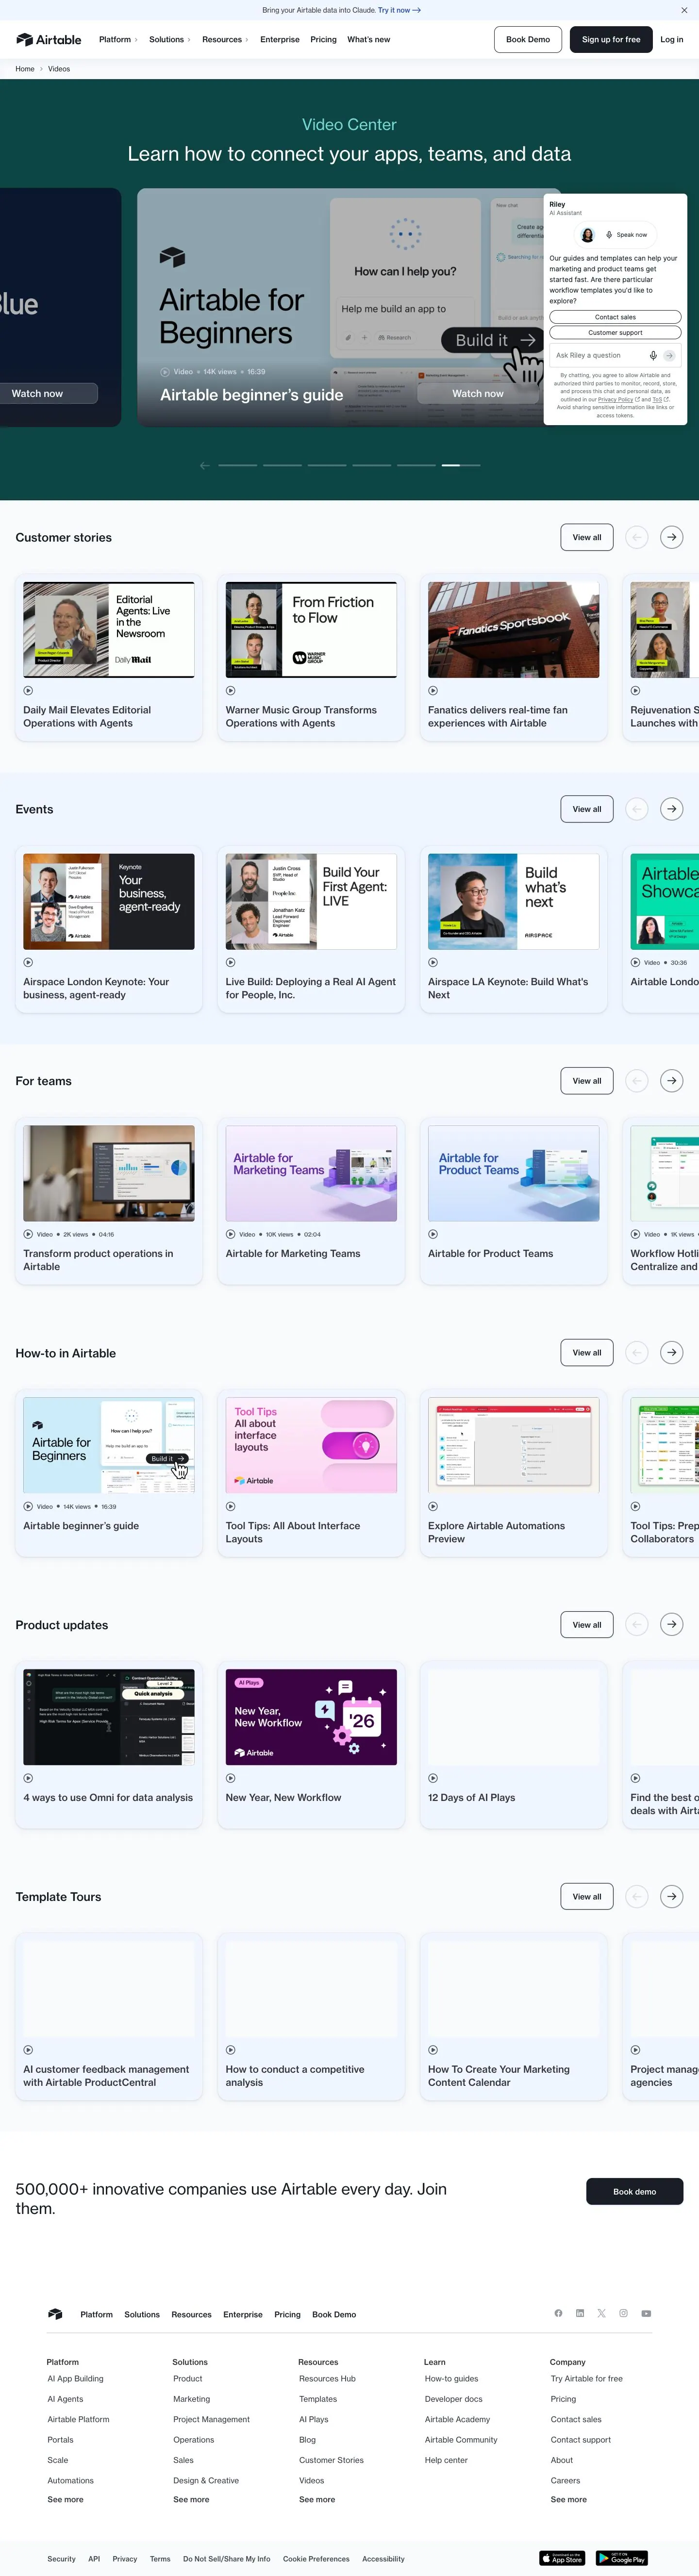Image resolution: width=699 pixels, height=2576 pixels.
Task: Click the Airtable logo in the header
Action: pyautogui.click(x=49, y=40)
